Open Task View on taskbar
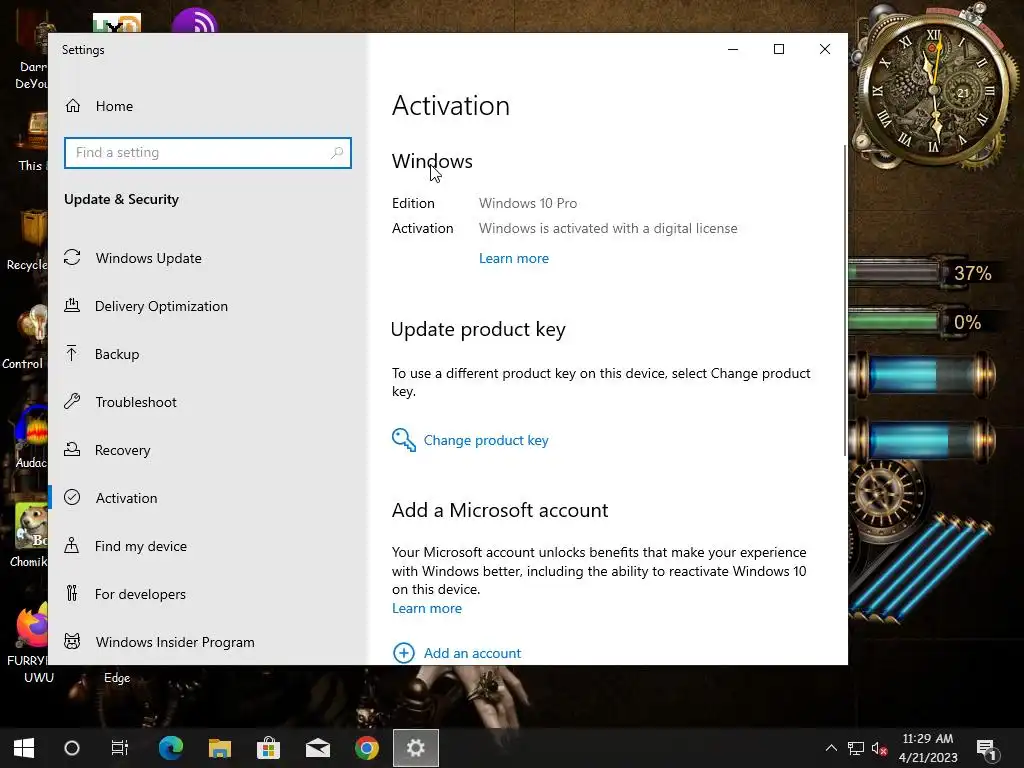Viewport: 1024px width, 768px height. coord(120,748)
